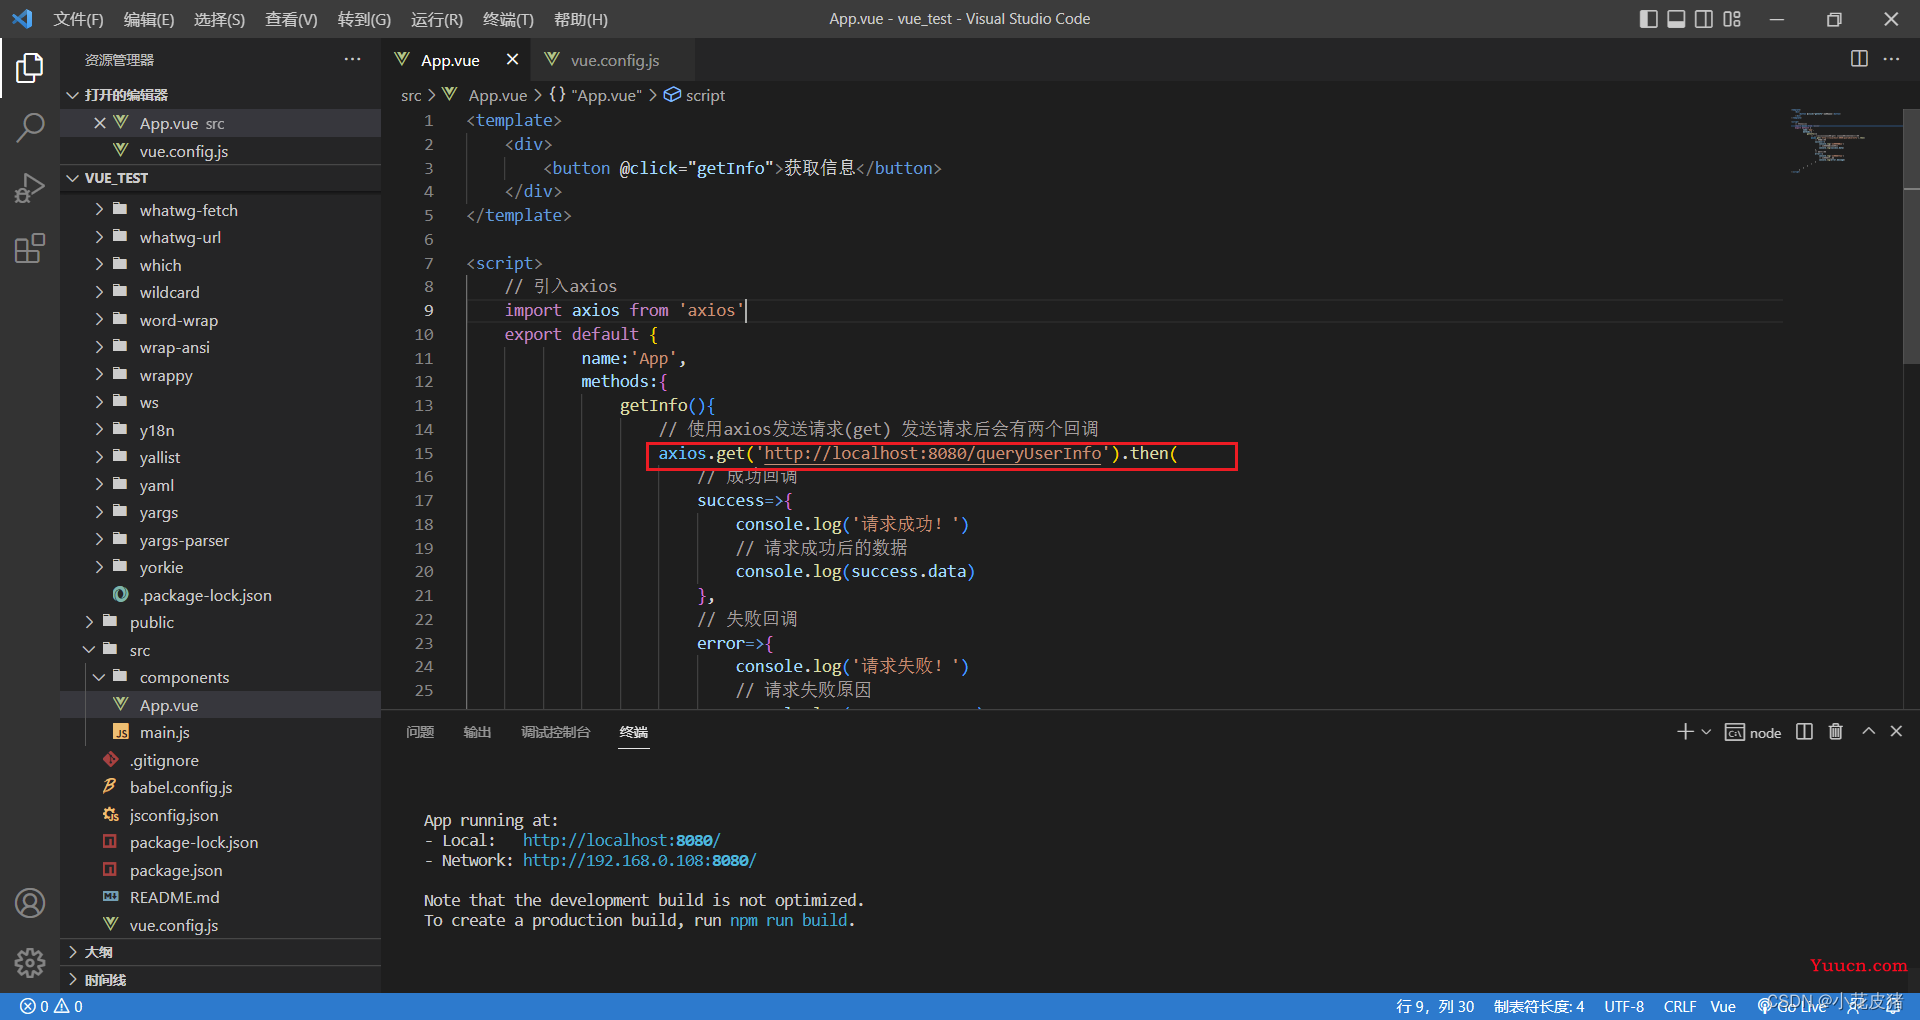Click the line and column status indicator
The image size is (1920, 1020).
(1435, 1006)
